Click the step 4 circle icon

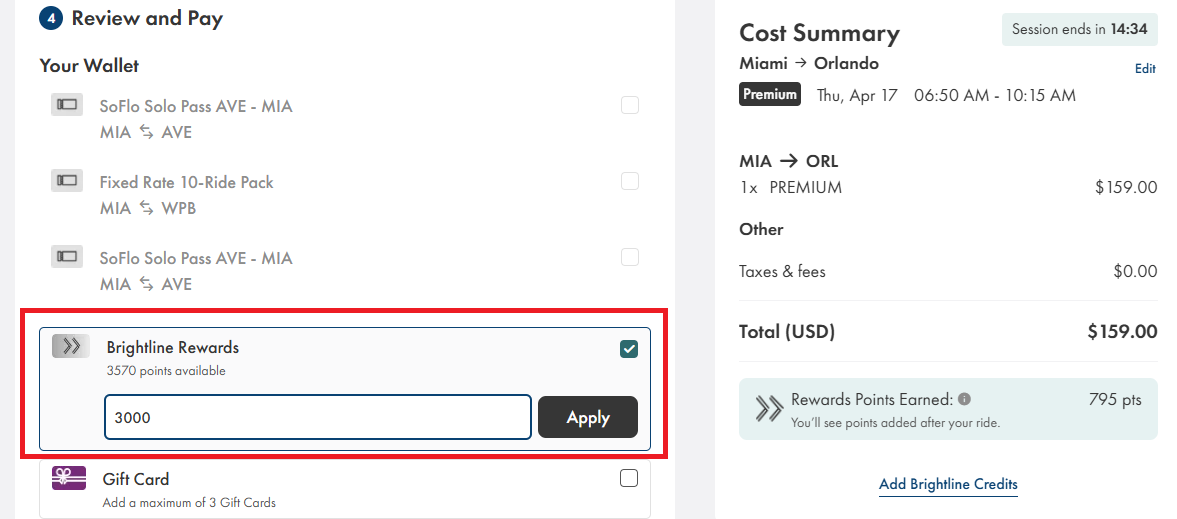pyautogui.click(x=51, y=18)
